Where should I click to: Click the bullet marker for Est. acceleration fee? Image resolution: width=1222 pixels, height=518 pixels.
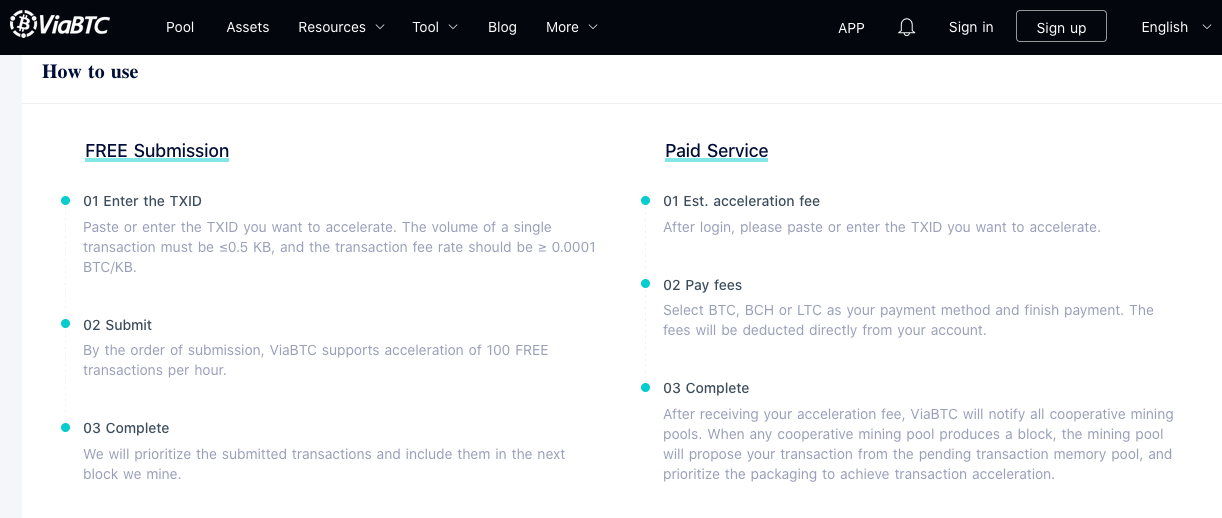(646, 201)
